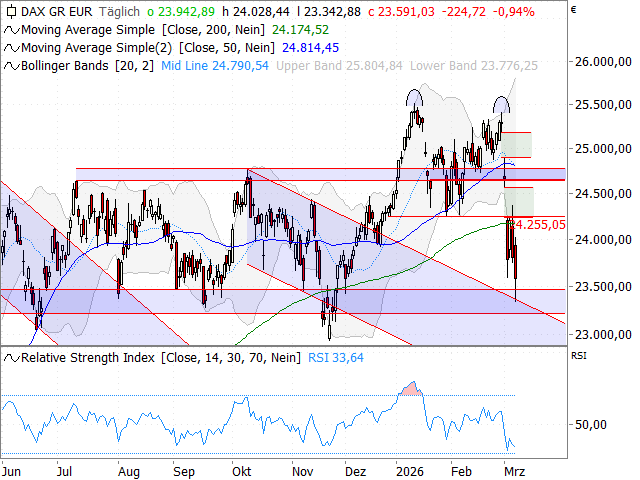Viewport: 640px width, 480px height.
Task: Click the 23.500,00 price axis label
Action: [x=603, y=287]
